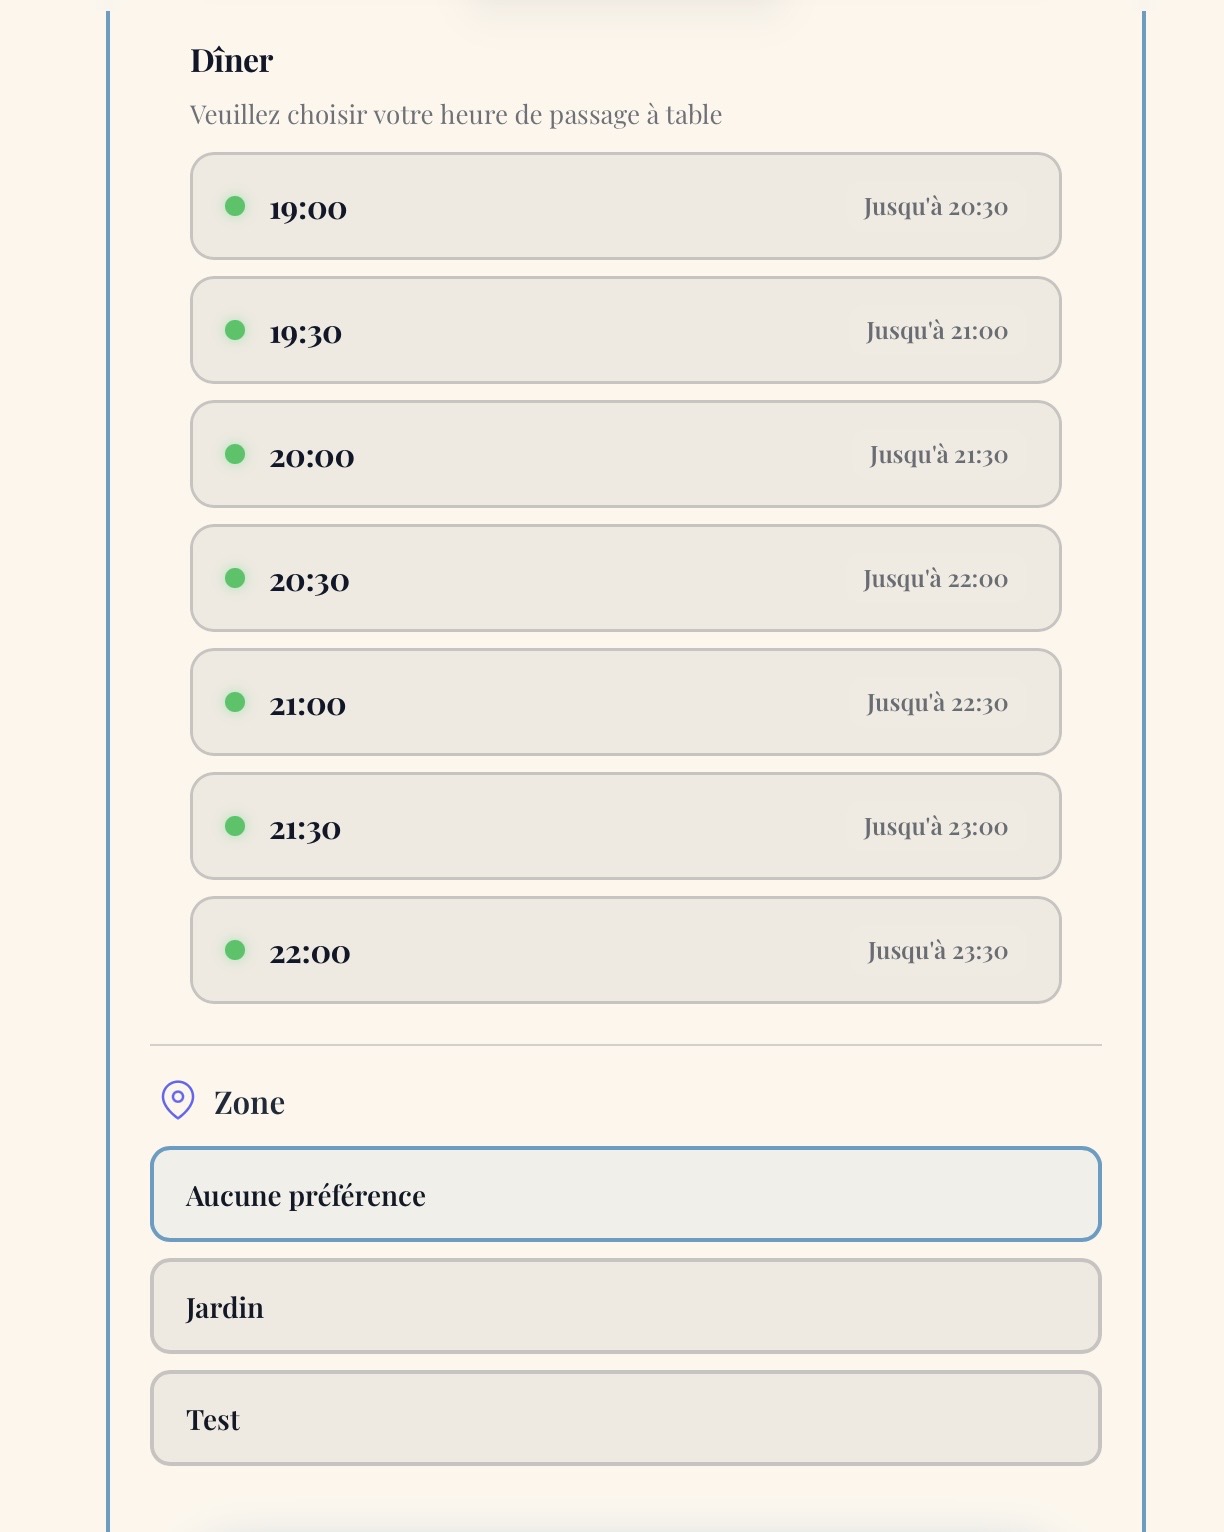Click the Zone location pin icon

tap(178, 1100)
